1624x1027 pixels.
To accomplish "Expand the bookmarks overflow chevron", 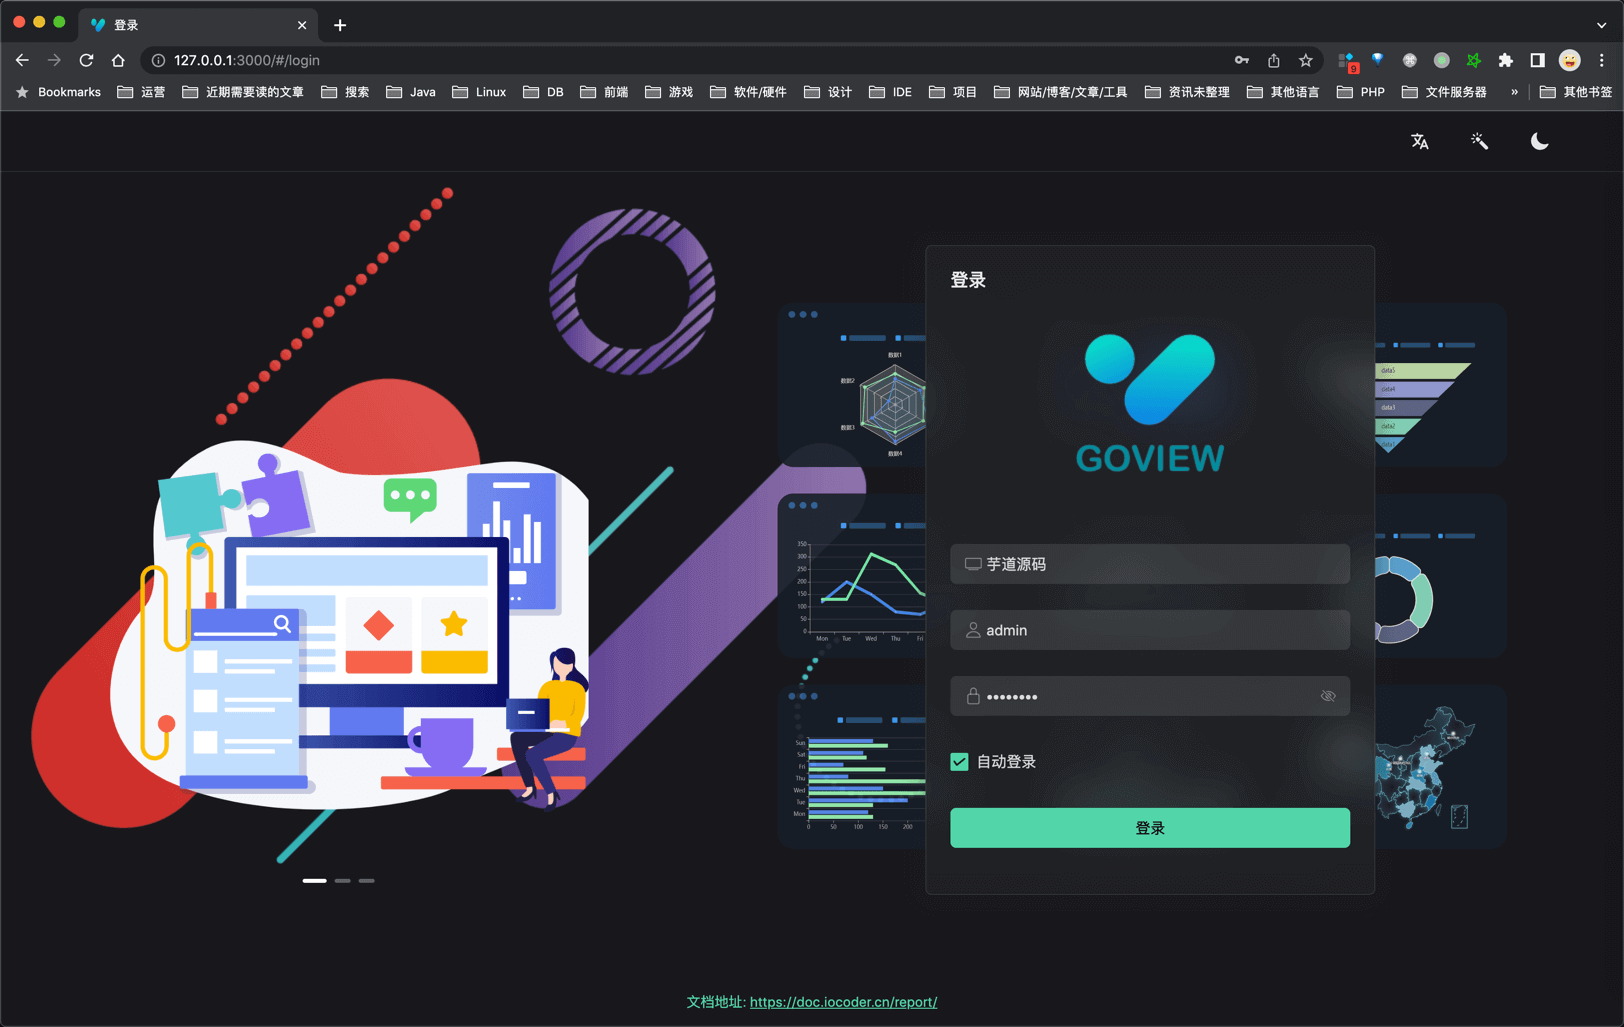I will pyautogui.click(x=1514, y=92).
